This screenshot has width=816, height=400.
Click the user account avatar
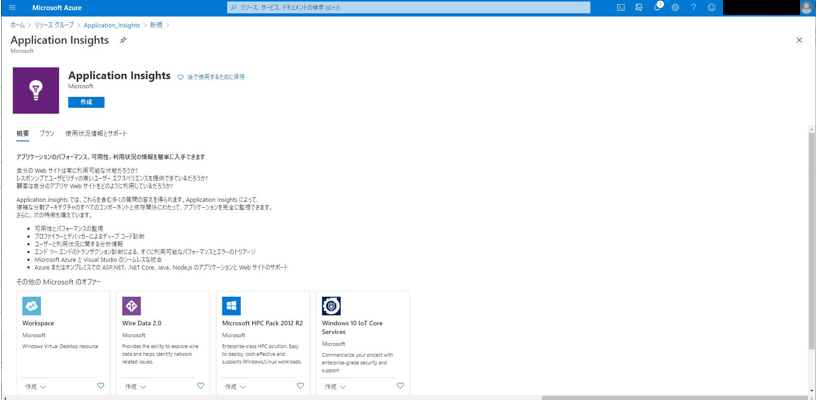pos(806,8)
